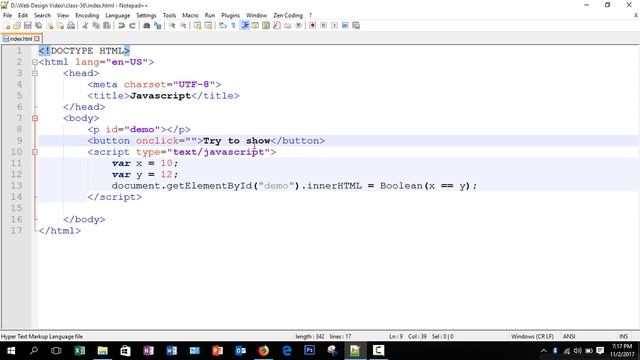Save the document using Save icon

pos(28,26)
